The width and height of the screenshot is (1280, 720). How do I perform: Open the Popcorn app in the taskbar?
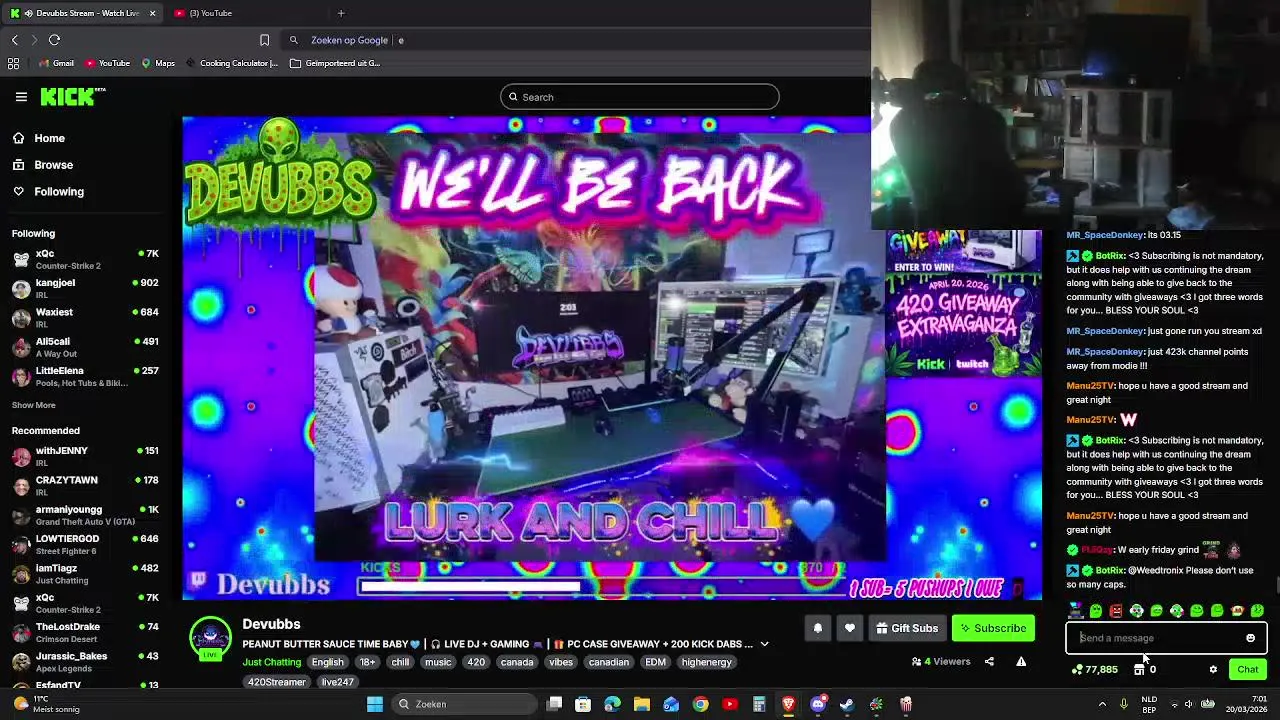(906, 704)
